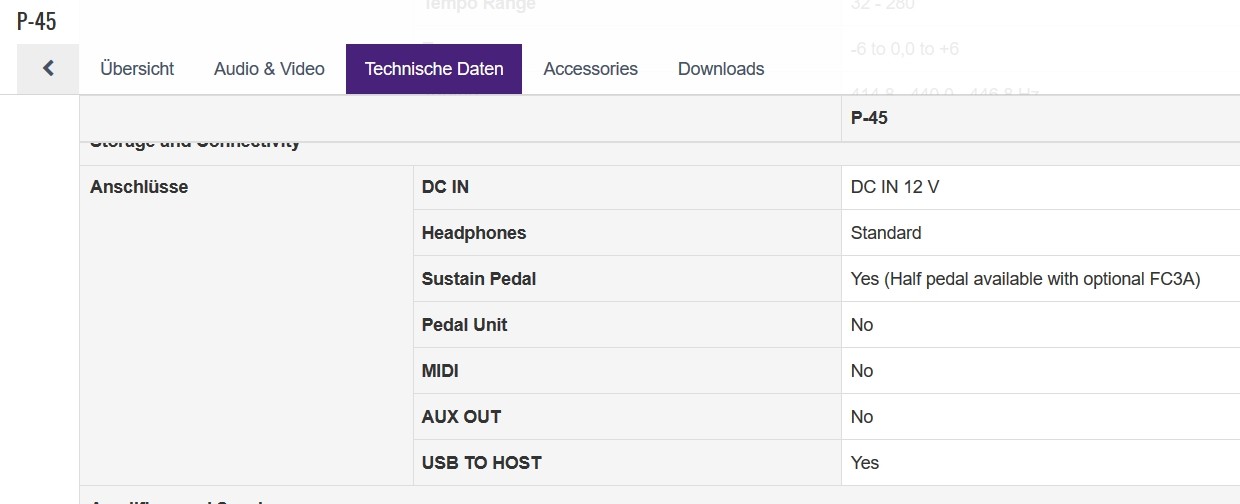Viewport: 1240px width, 504px height.
Task: Select the Anschlüsse category label
Action: [x=139, y=187]
